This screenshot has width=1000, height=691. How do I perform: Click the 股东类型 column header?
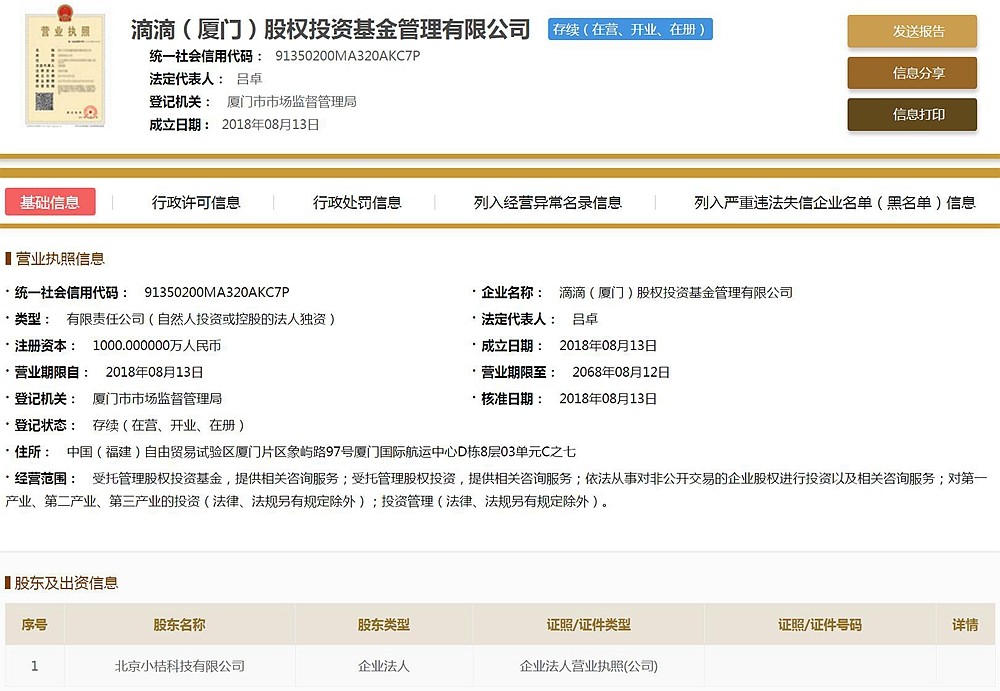pyautogui.click(x=384, y=624)
